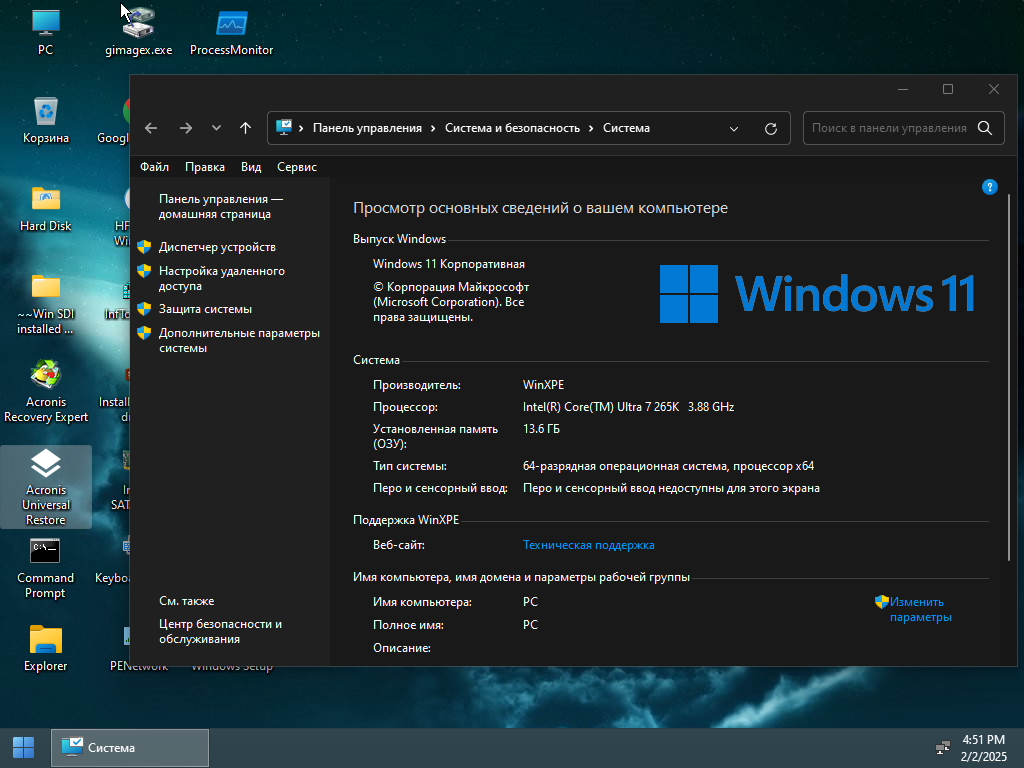
Task: Click the См. также heading
Action: pyautogui.click(x=186, y=601)
